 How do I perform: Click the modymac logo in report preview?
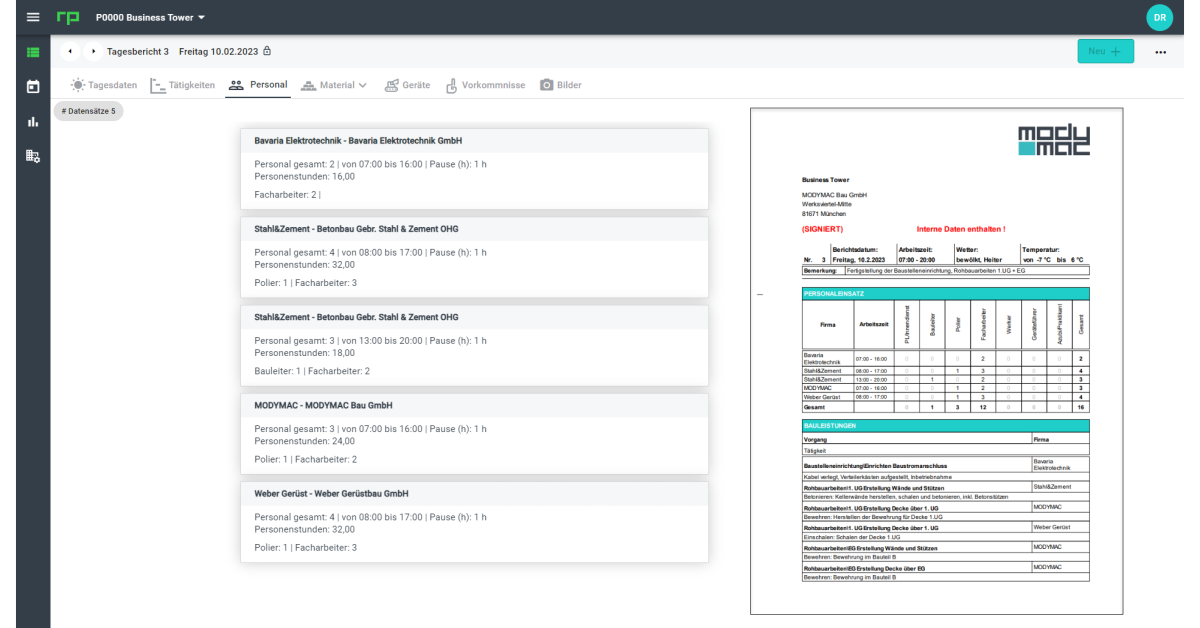(x=1053, y=141)
